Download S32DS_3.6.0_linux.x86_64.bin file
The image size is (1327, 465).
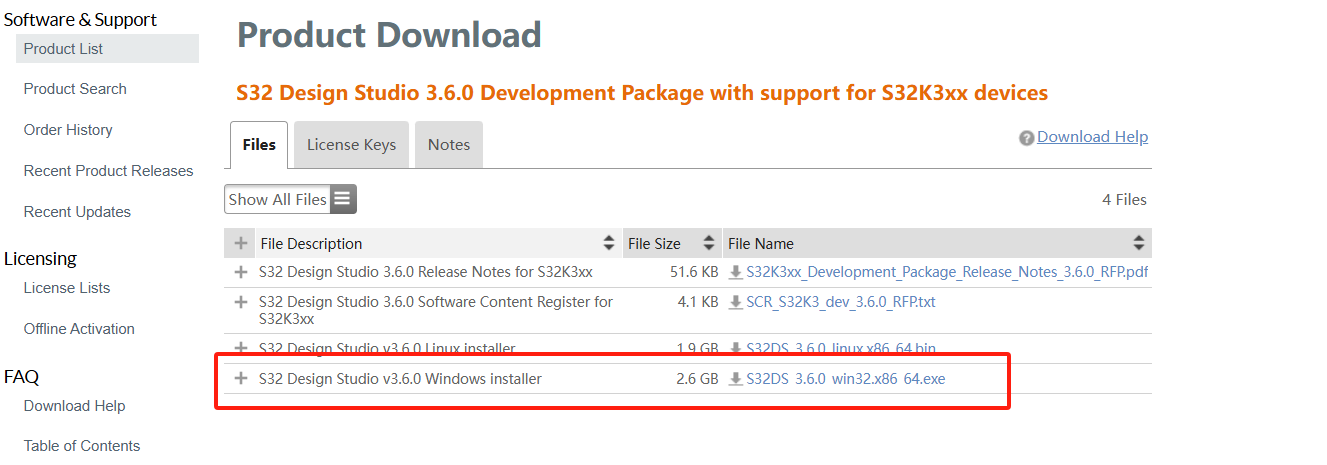click(841, 349)
